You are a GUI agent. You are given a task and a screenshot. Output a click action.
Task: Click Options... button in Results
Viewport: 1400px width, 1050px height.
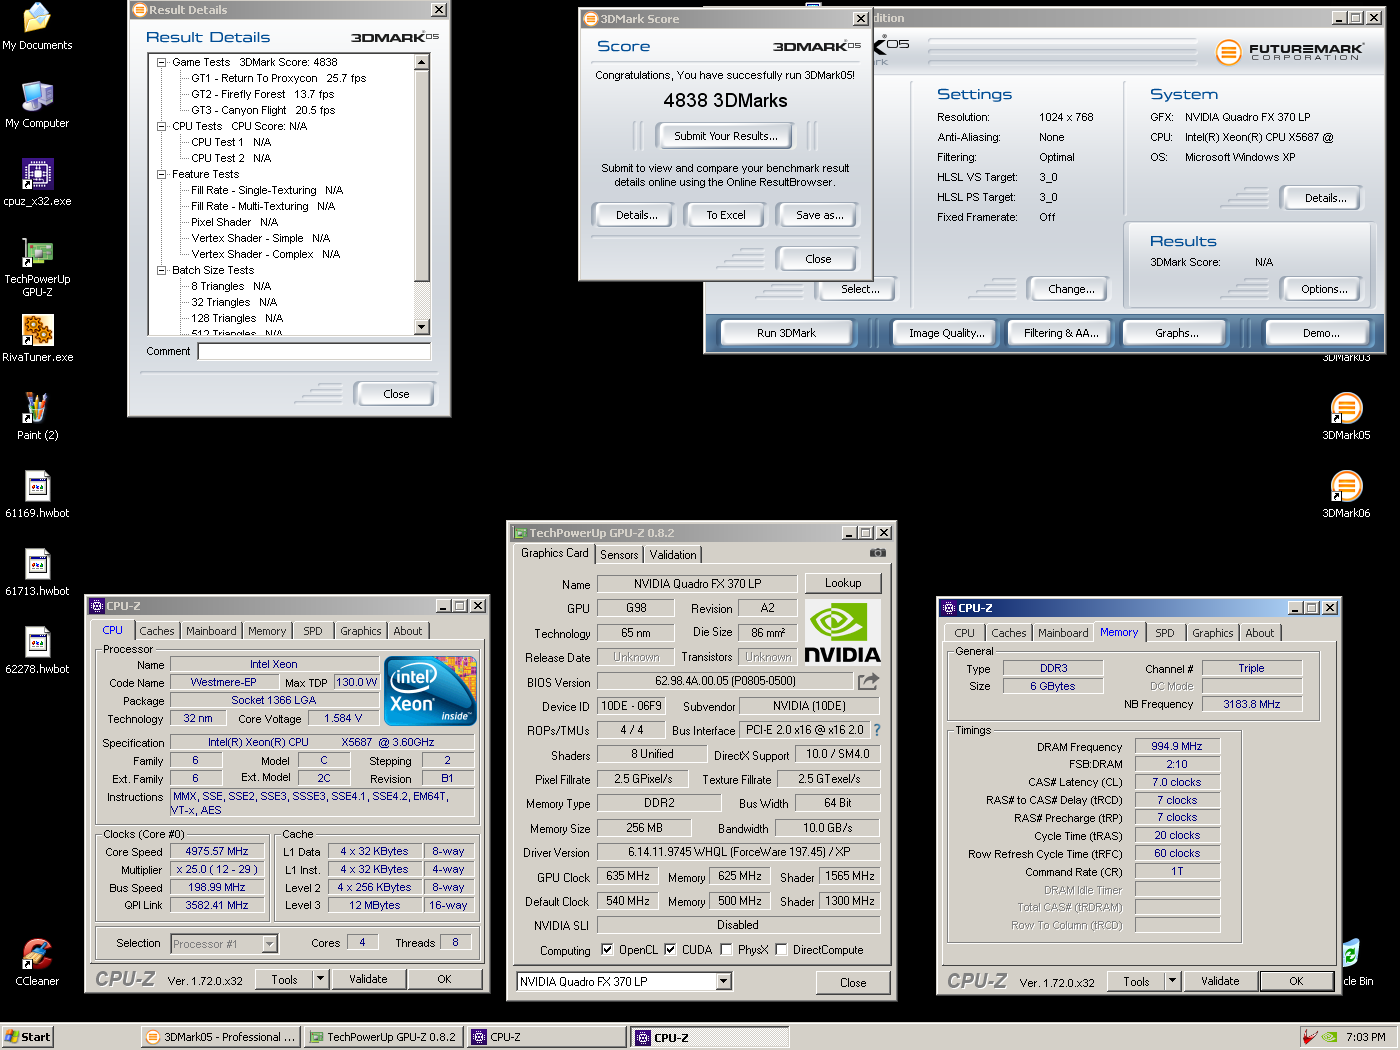(x=1323, y=289)
